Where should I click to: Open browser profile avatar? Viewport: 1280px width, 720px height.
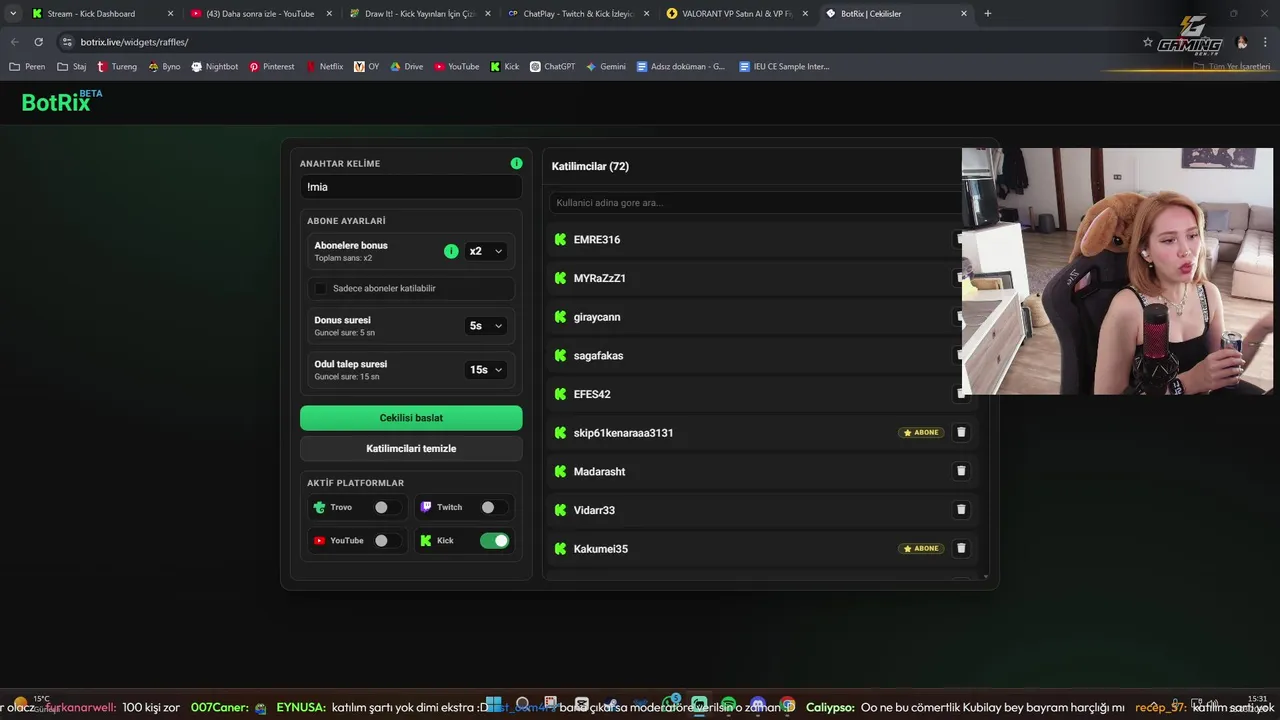(1242, 42)
